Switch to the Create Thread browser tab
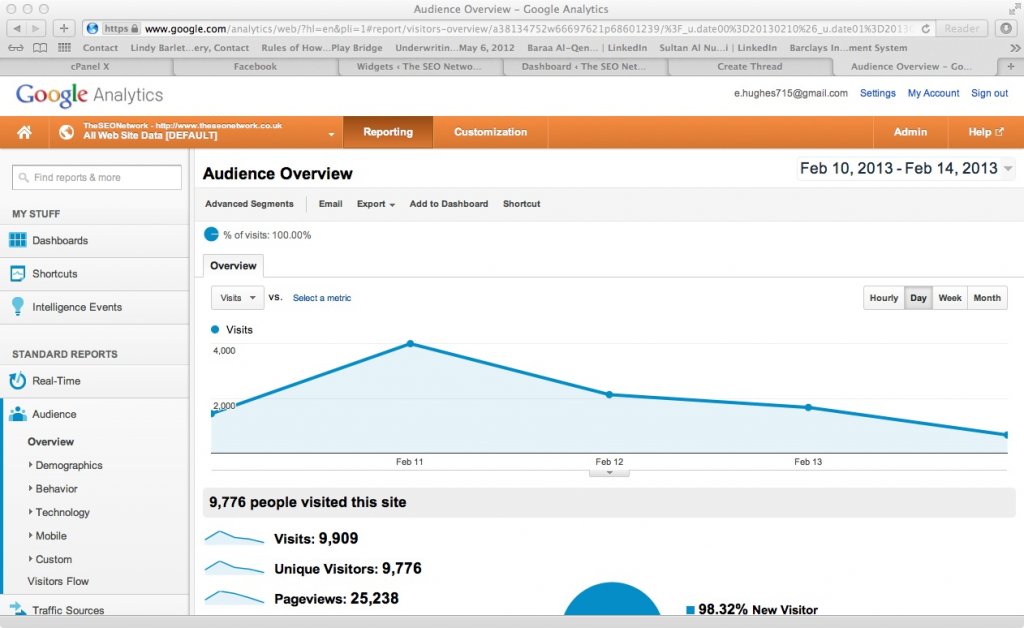This screenshot has width=1024, height=628. [750, 67]
